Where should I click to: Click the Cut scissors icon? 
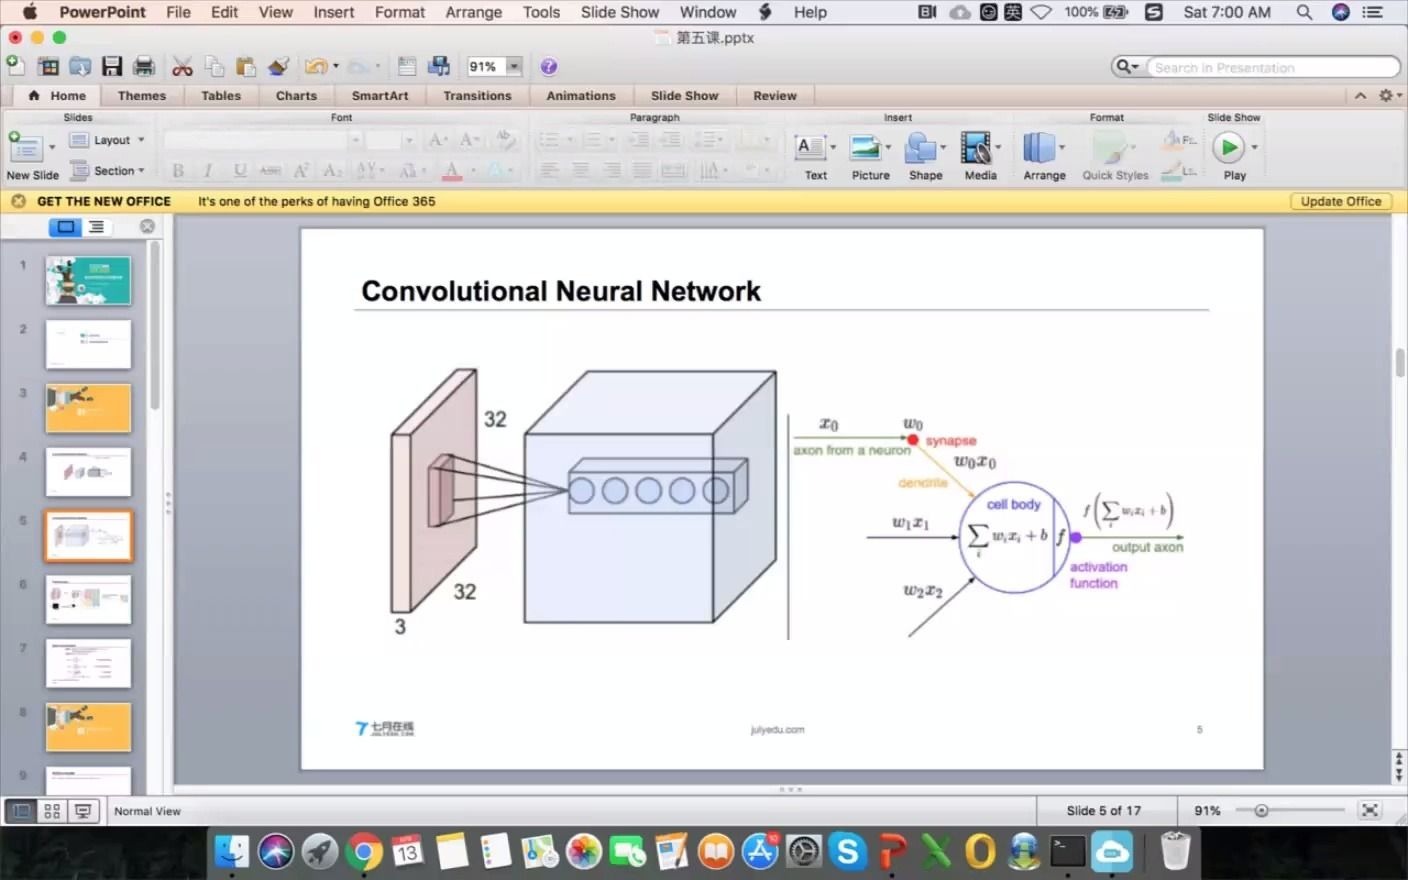coord(182,67)
